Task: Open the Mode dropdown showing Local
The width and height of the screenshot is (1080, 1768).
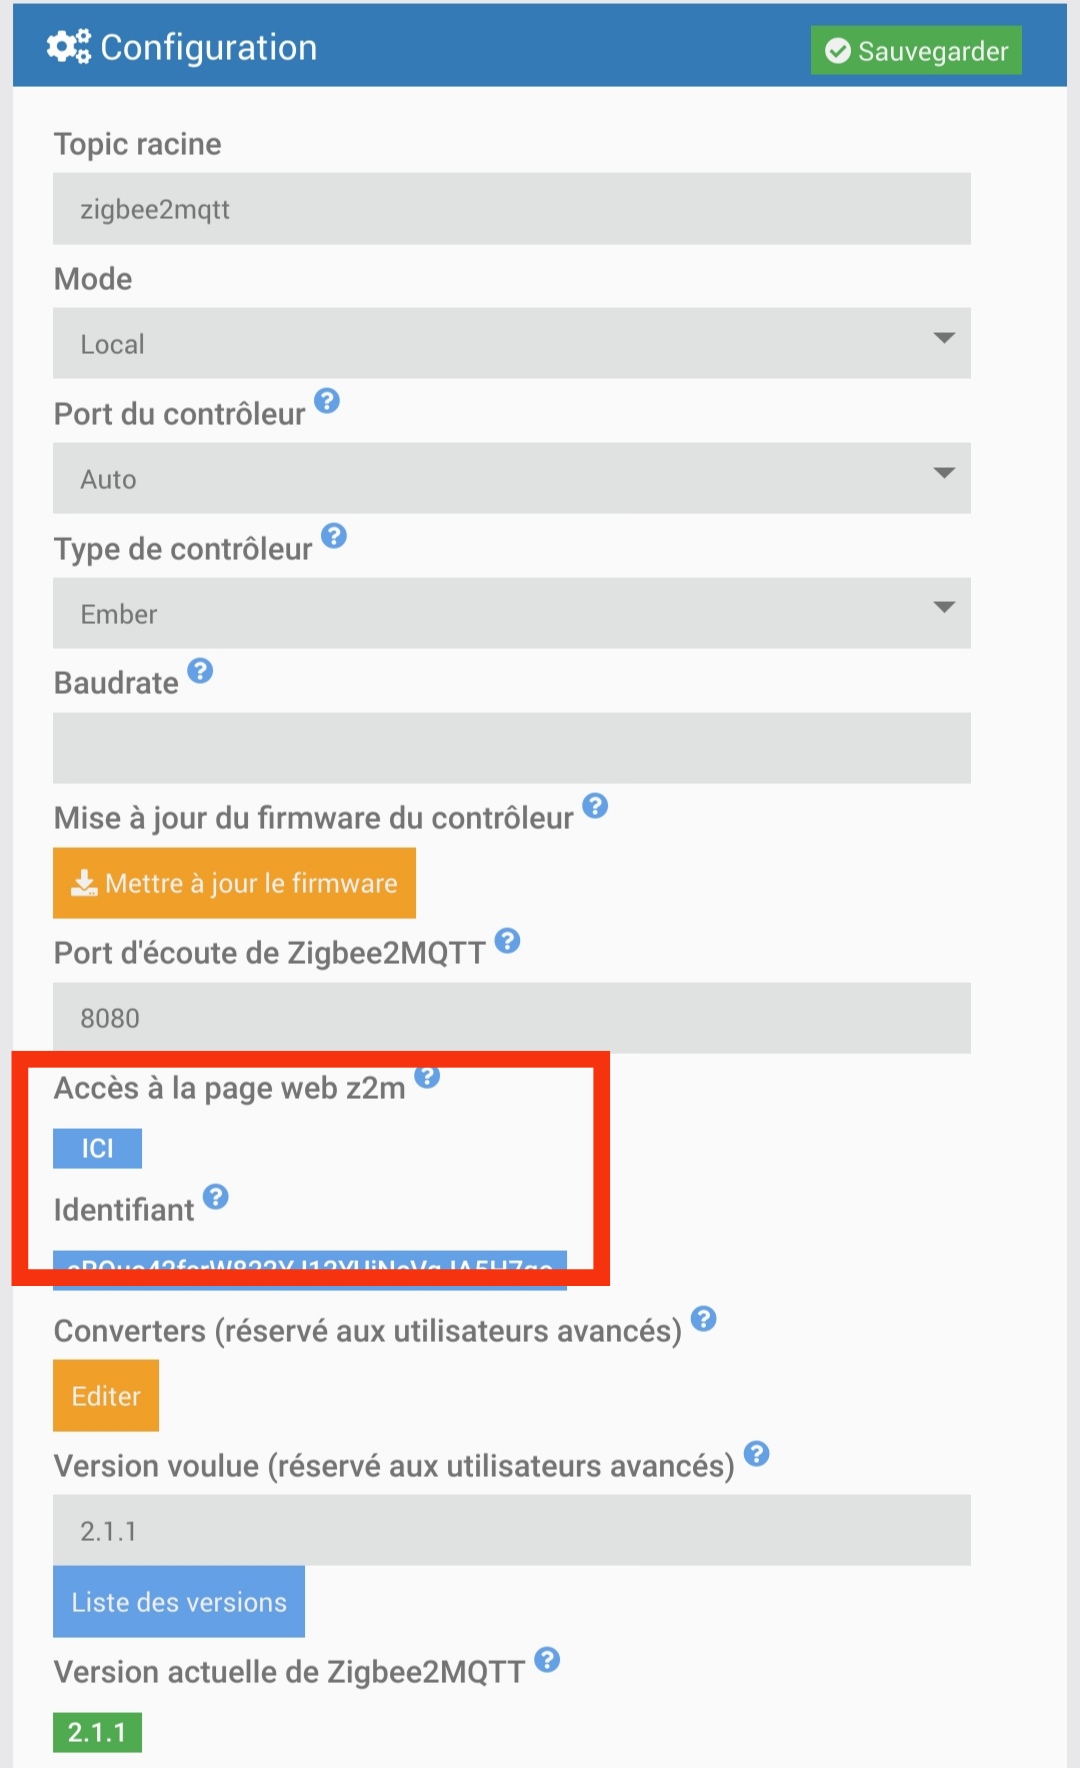Action: point(511,343)
